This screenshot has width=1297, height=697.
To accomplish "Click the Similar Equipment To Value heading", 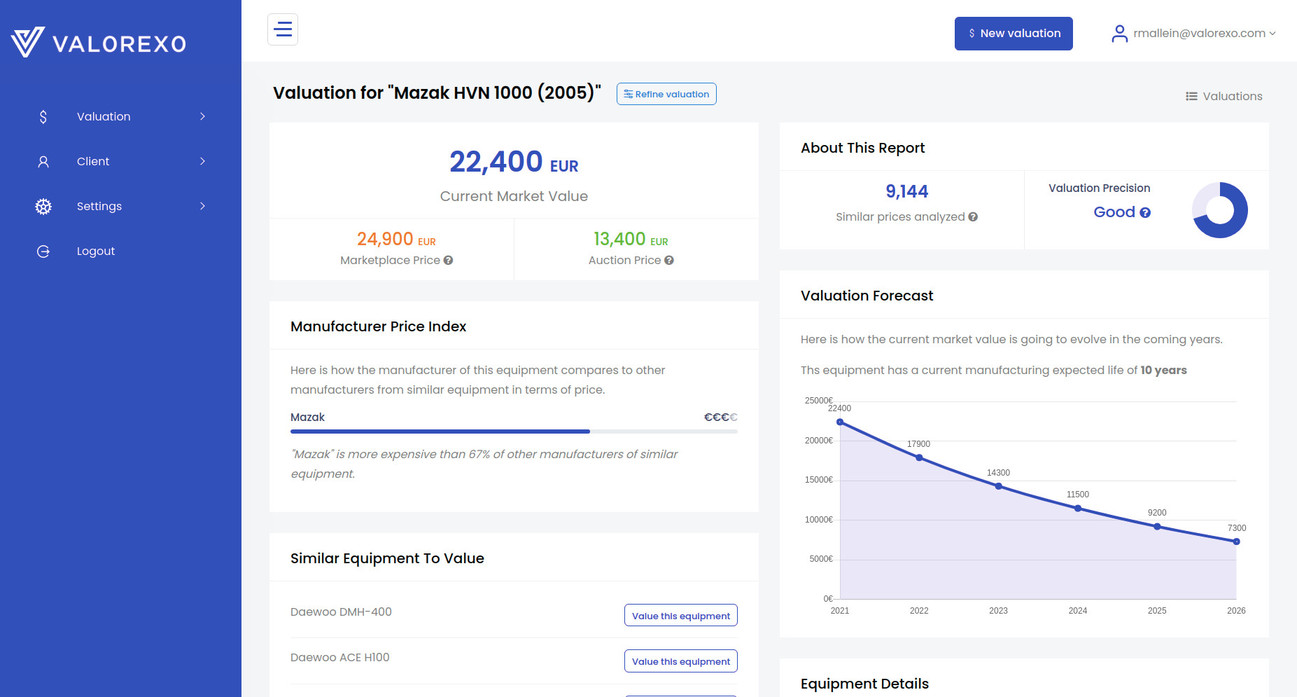I will (x=387, y=558).
